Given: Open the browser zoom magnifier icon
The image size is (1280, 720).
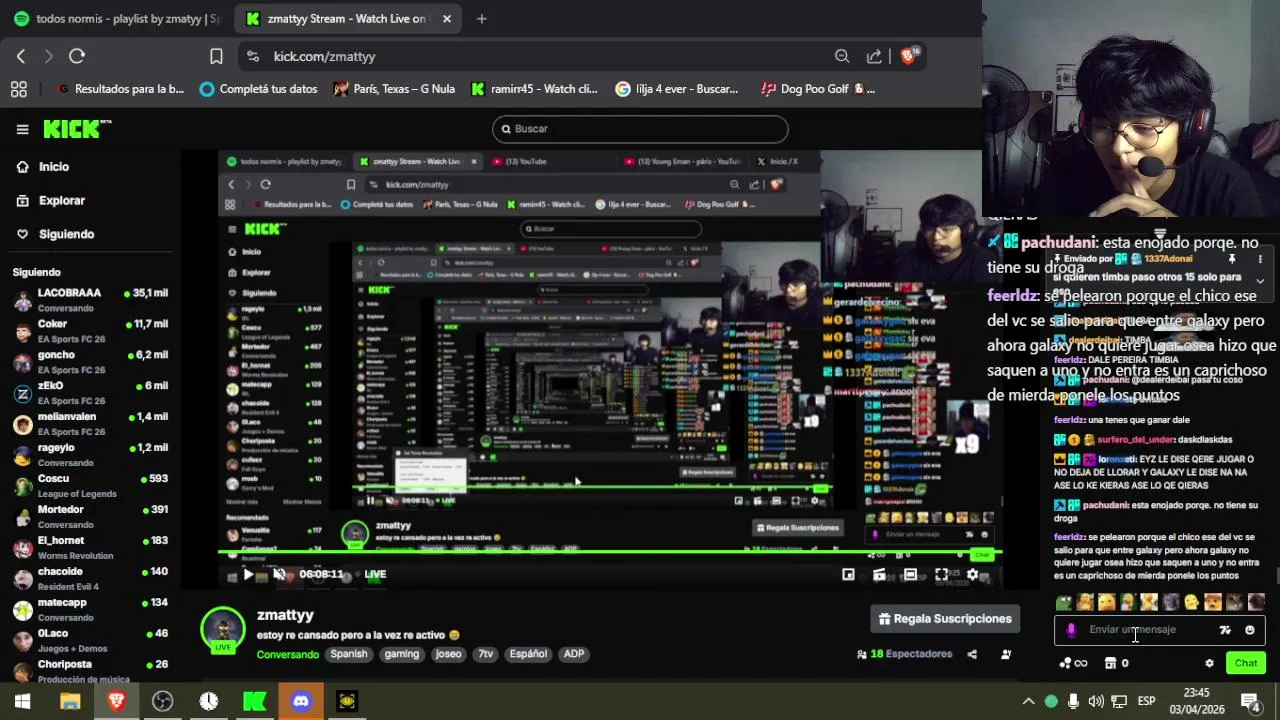Looking at the screenshot, I should click(x=842, y=56).
